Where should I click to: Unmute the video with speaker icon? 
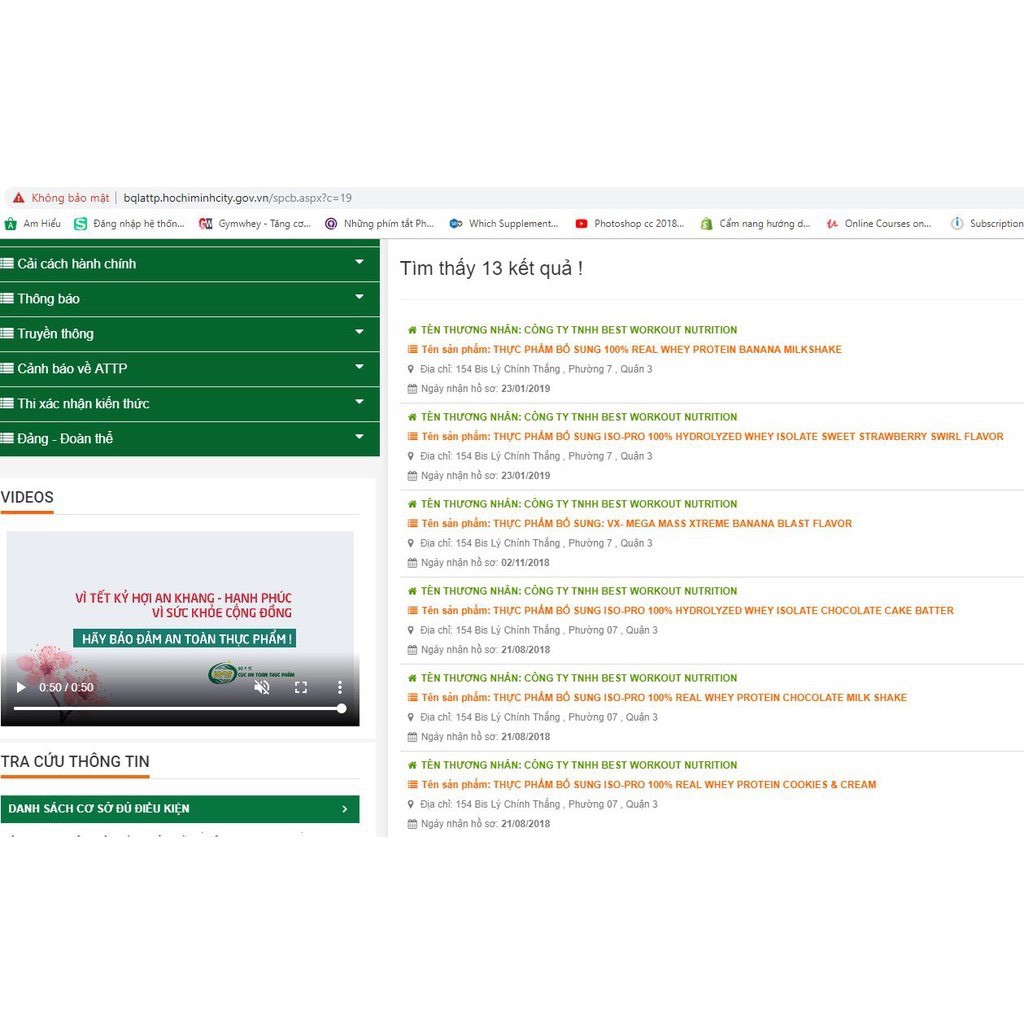[x=262, y=687]
